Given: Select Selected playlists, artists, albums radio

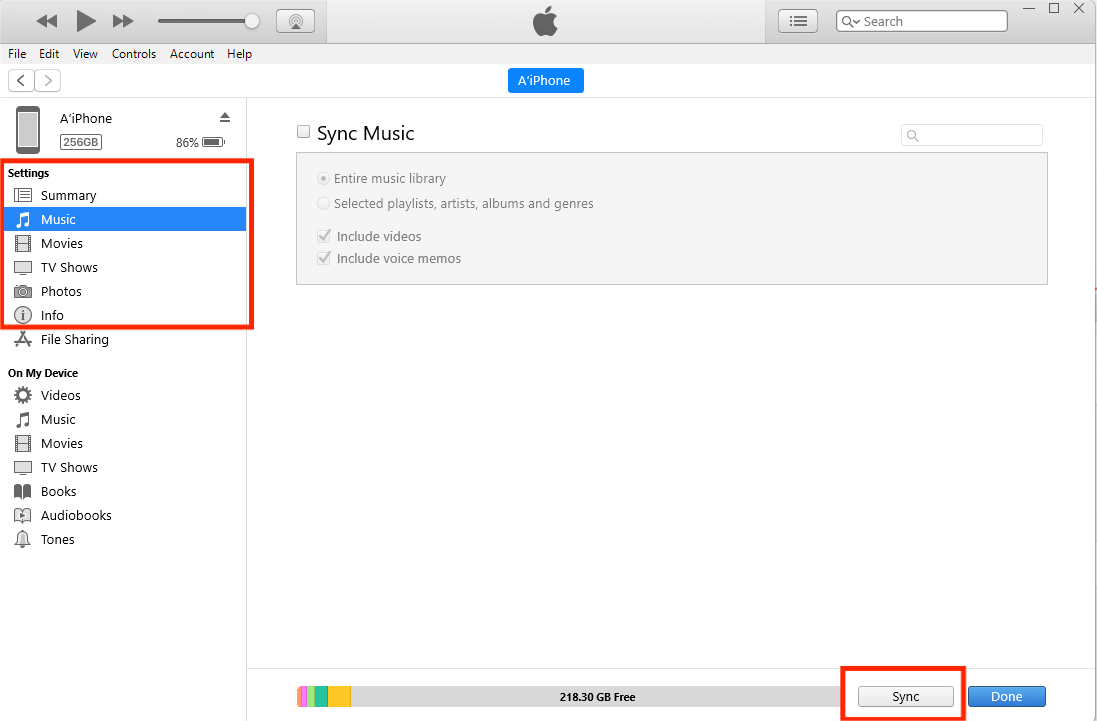Looking at the screenshot, I should (x=323, y=204).
